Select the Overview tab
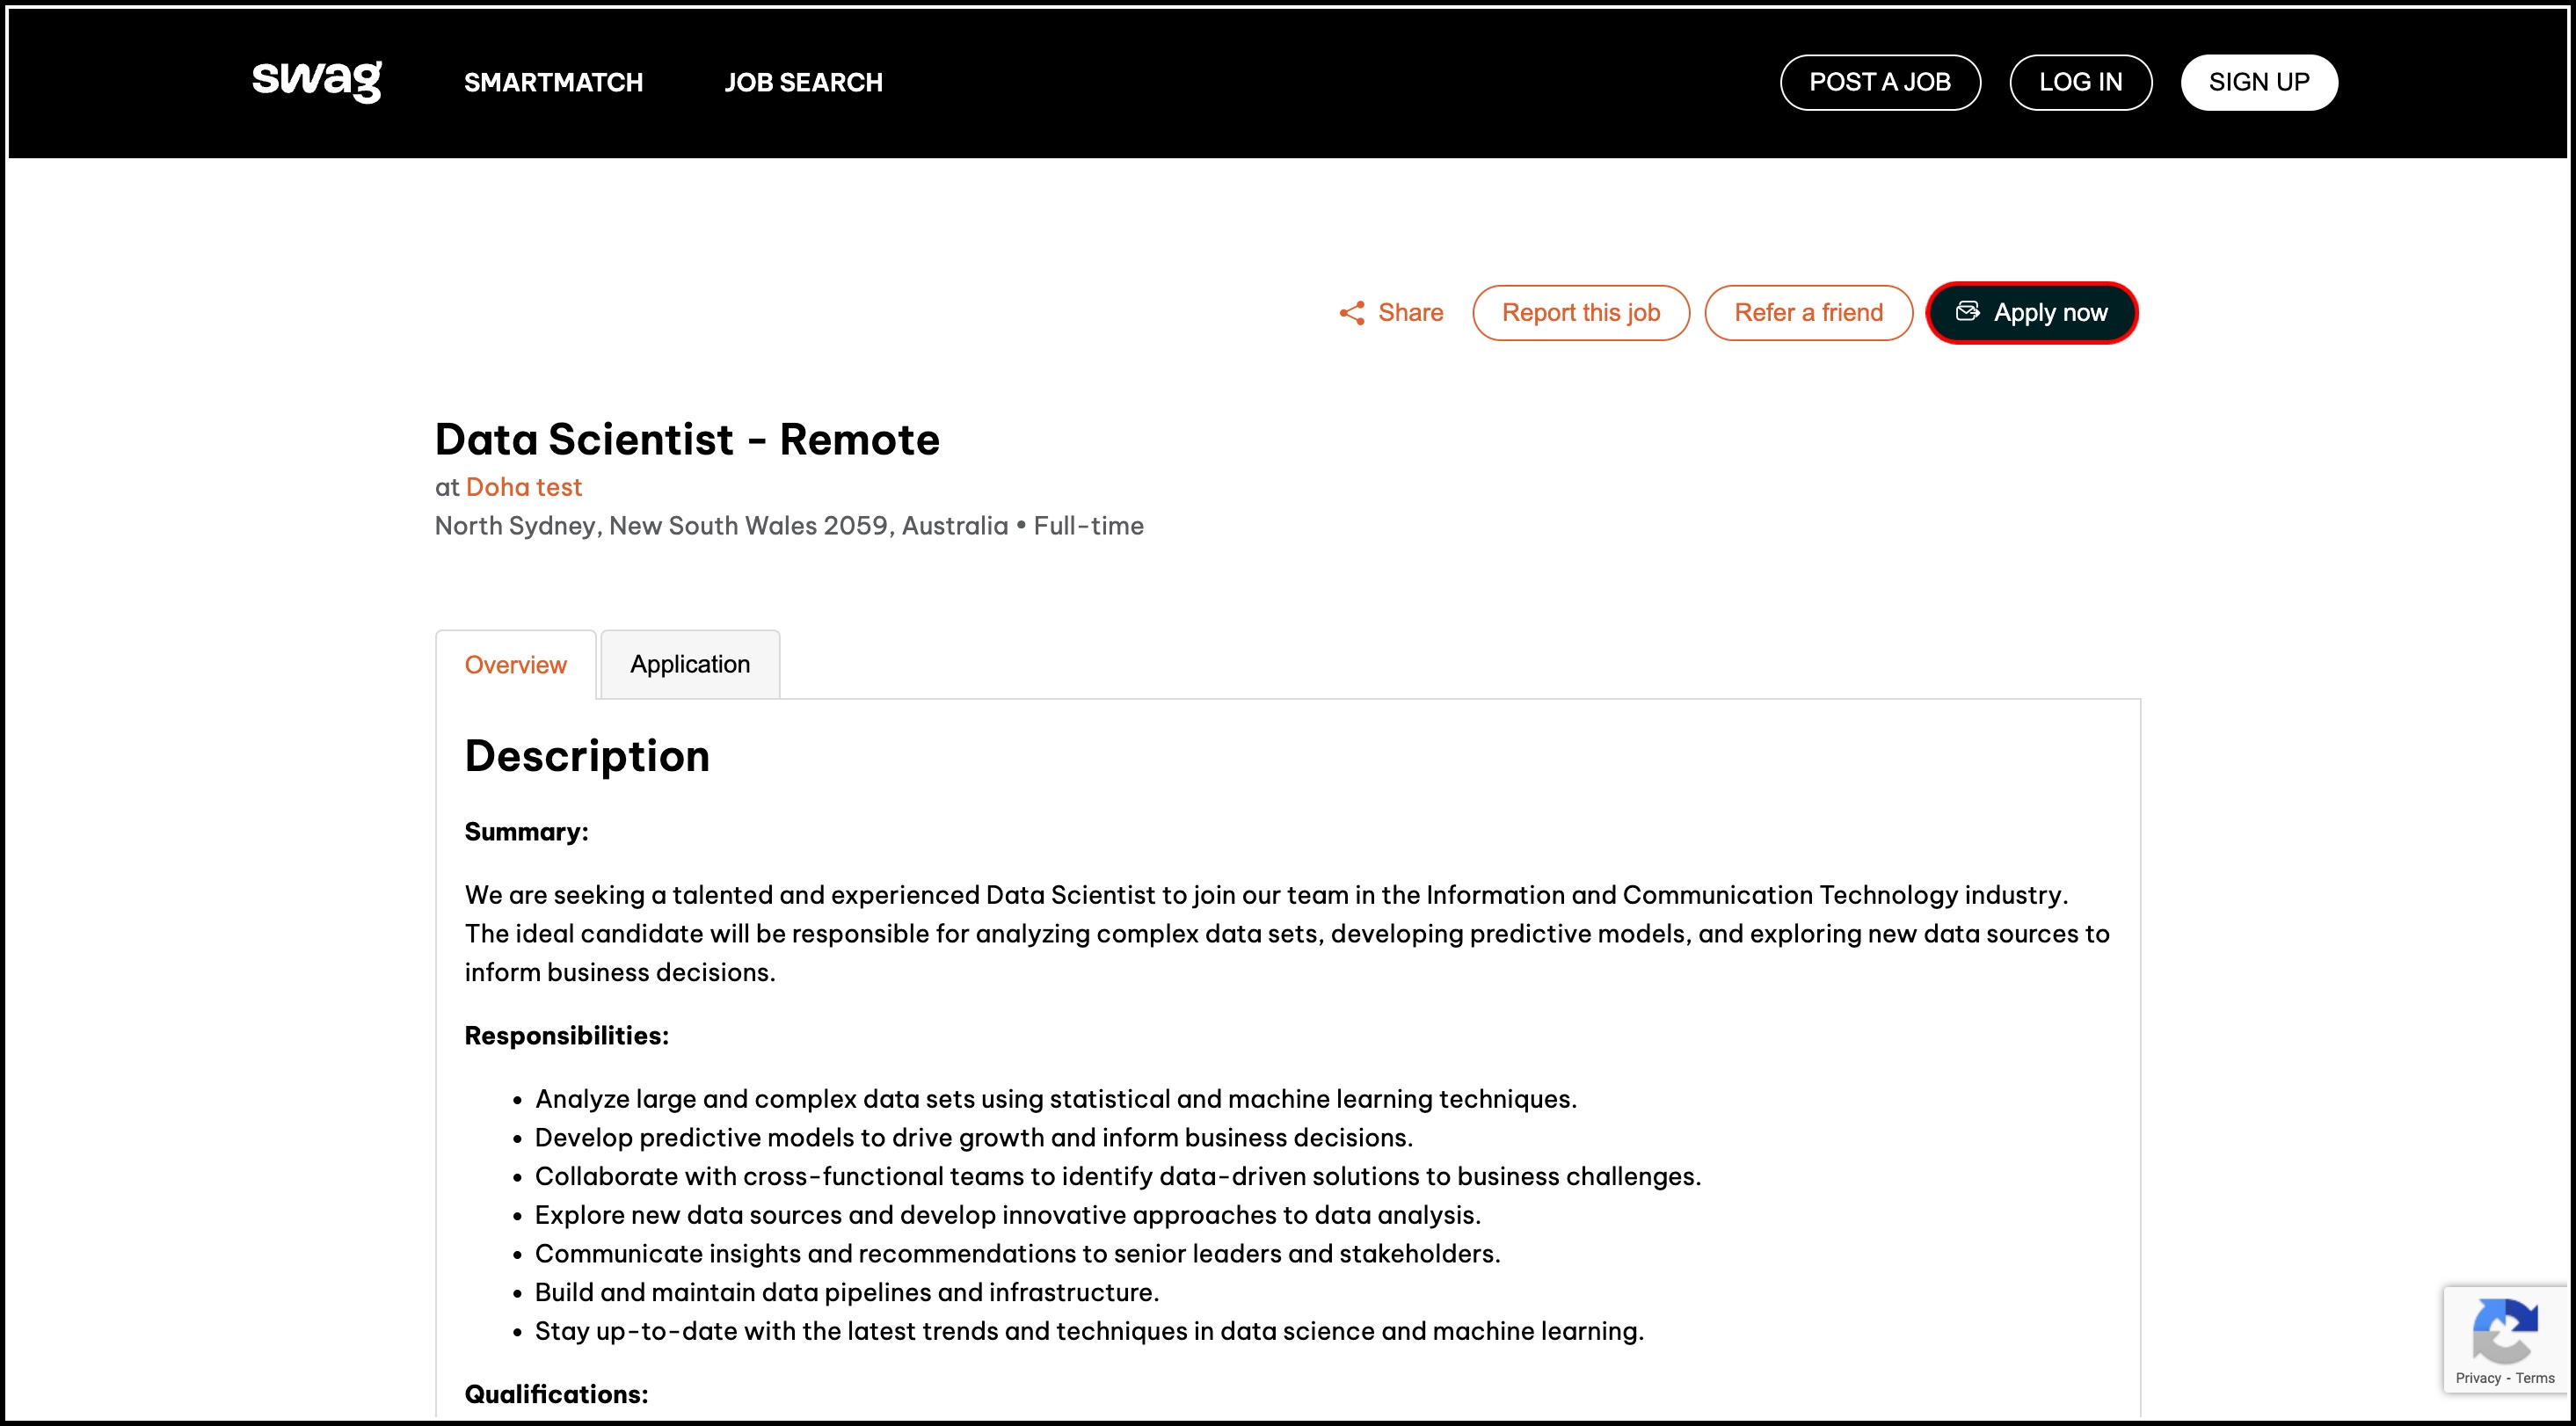 click(x=515, y=664)
